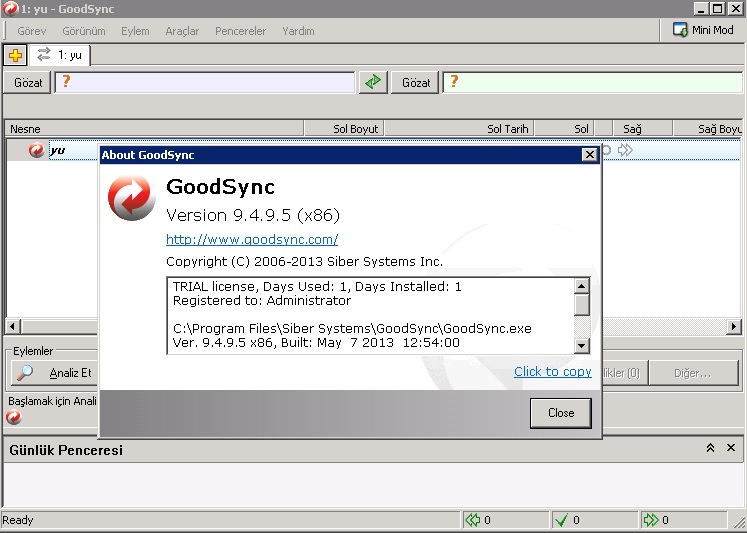Click the right-arrows counter icon in status bar

pos(650,520)
